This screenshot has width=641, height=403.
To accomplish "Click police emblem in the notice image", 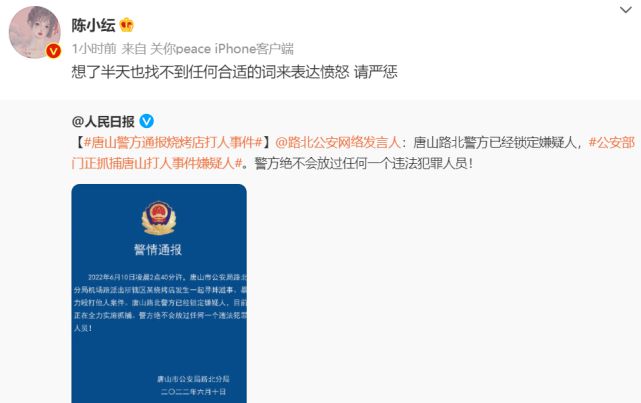I will [159, 217].
